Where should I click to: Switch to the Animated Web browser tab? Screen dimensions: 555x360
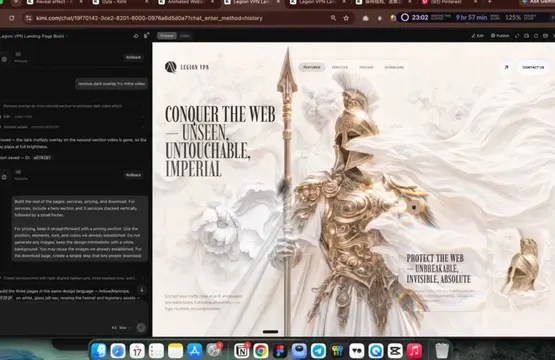click(x=185, y=2)
